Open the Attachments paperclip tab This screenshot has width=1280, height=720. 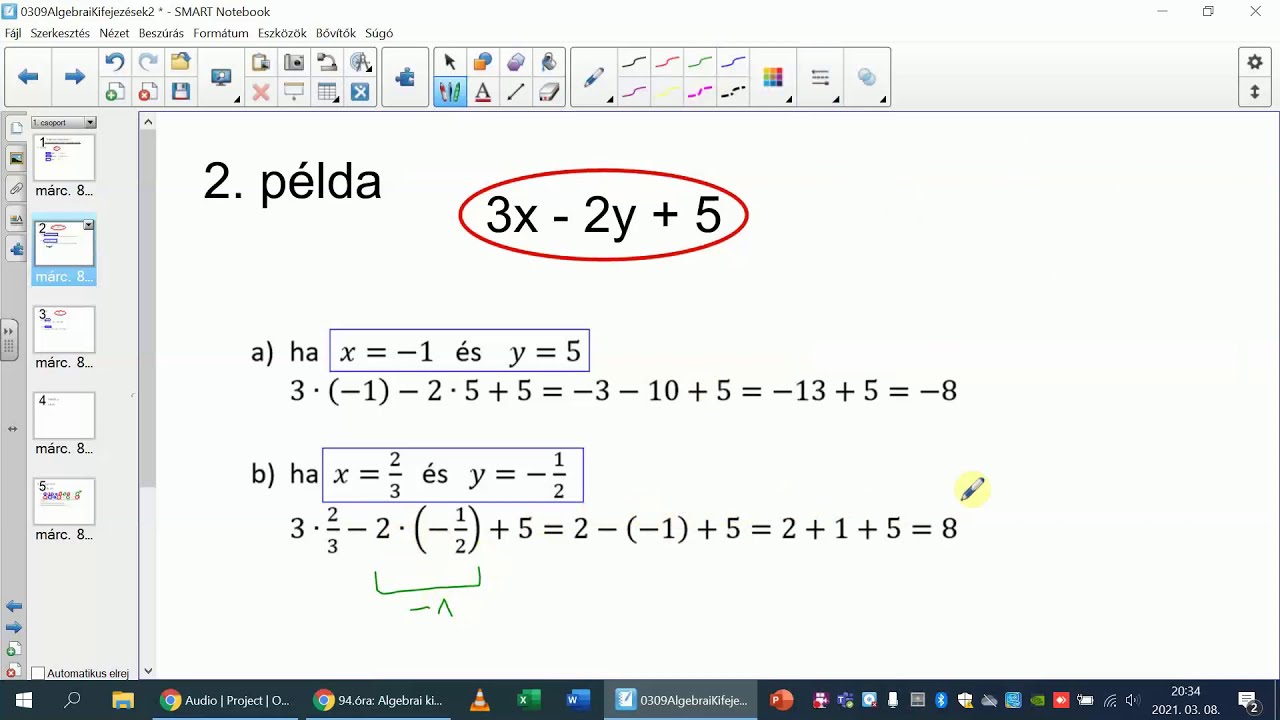click(16, 189)
